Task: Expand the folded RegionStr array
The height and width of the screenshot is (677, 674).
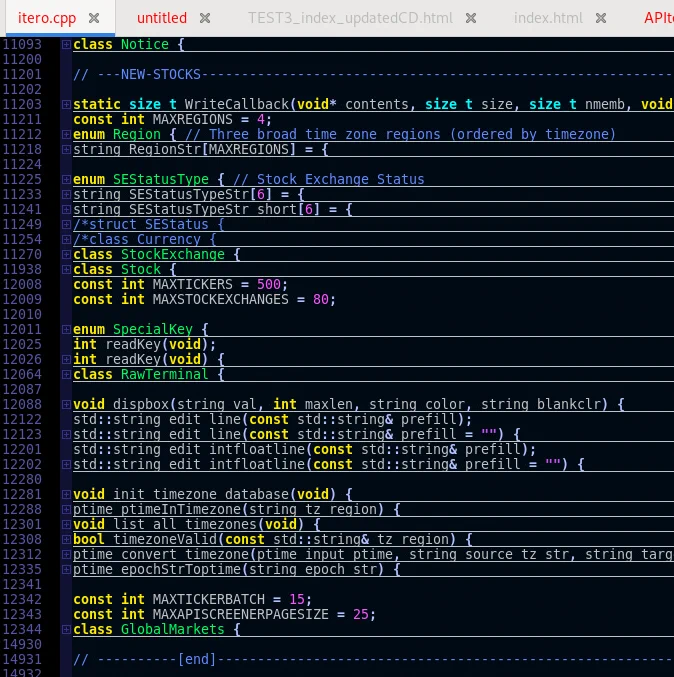Action: pyautogui.click(x=66, y=149)
